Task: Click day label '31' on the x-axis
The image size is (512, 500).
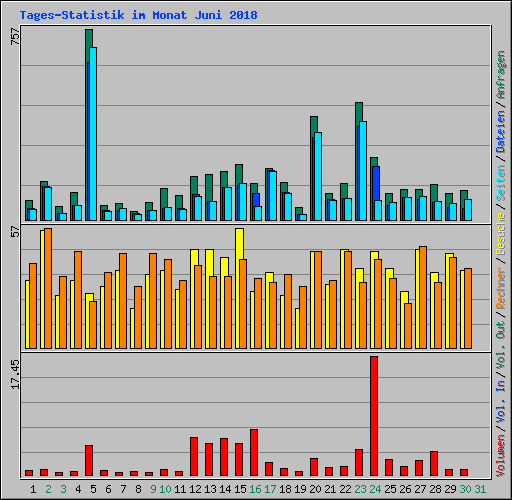Action: click(x=480, y=489)
